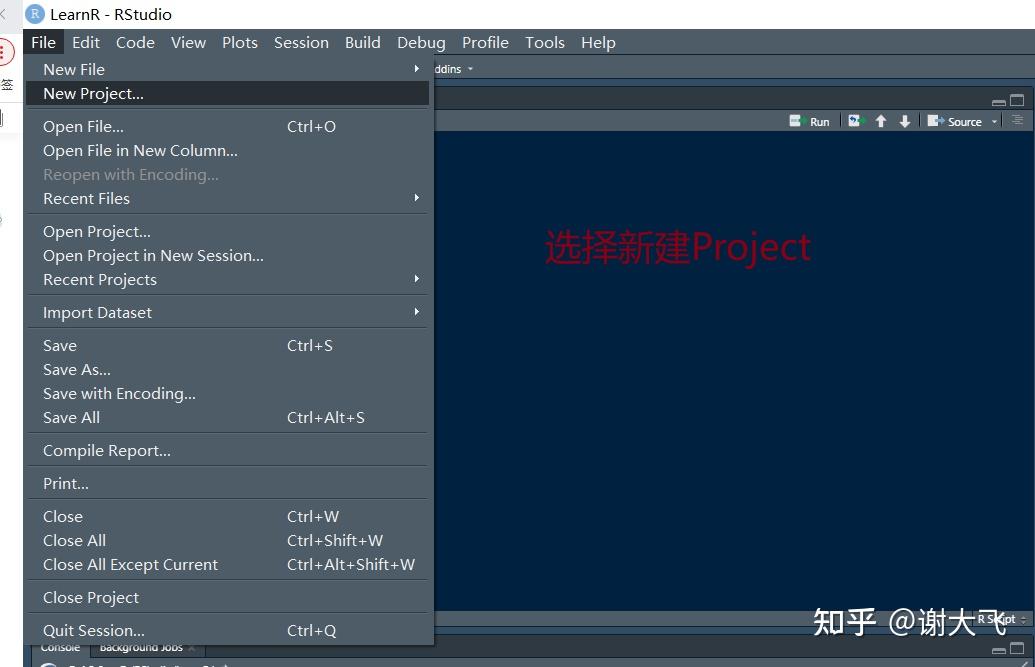Switch to the Background Jobs tab
Image resolution: width=1035 pixels, height=667 pixels.
coord(141,649)
